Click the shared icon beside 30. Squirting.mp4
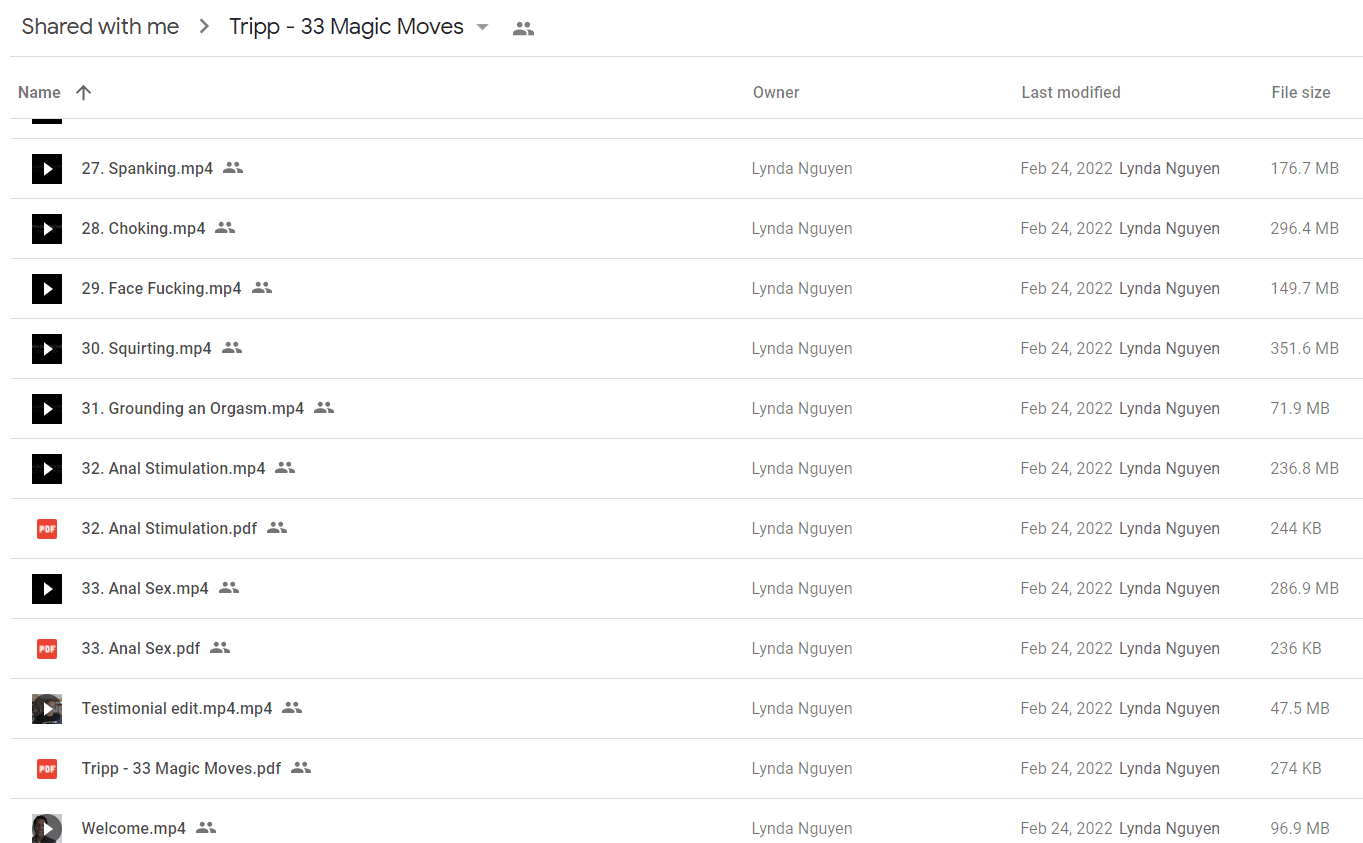 (232, 348)
